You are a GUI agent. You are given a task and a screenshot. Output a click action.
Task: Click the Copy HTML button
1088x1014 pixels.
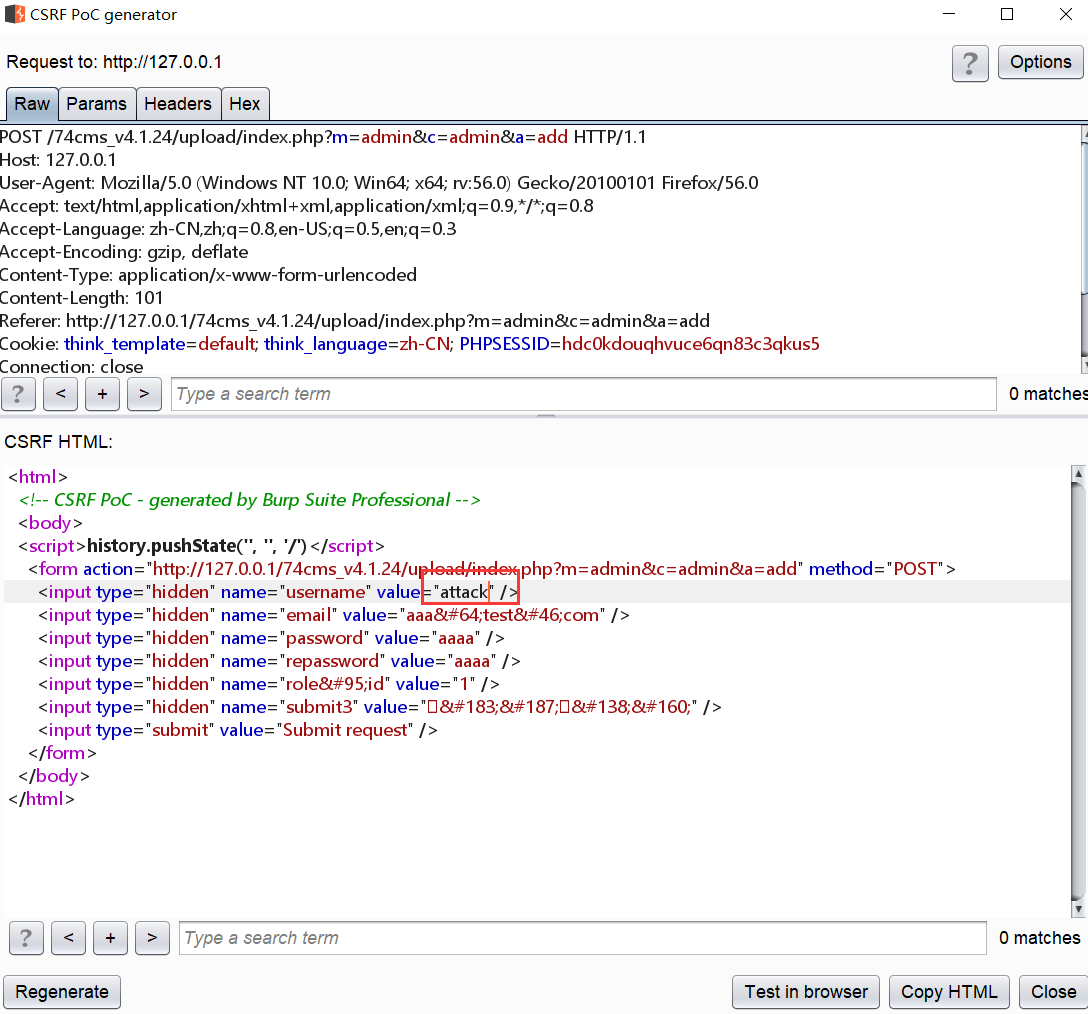point(949,992)
